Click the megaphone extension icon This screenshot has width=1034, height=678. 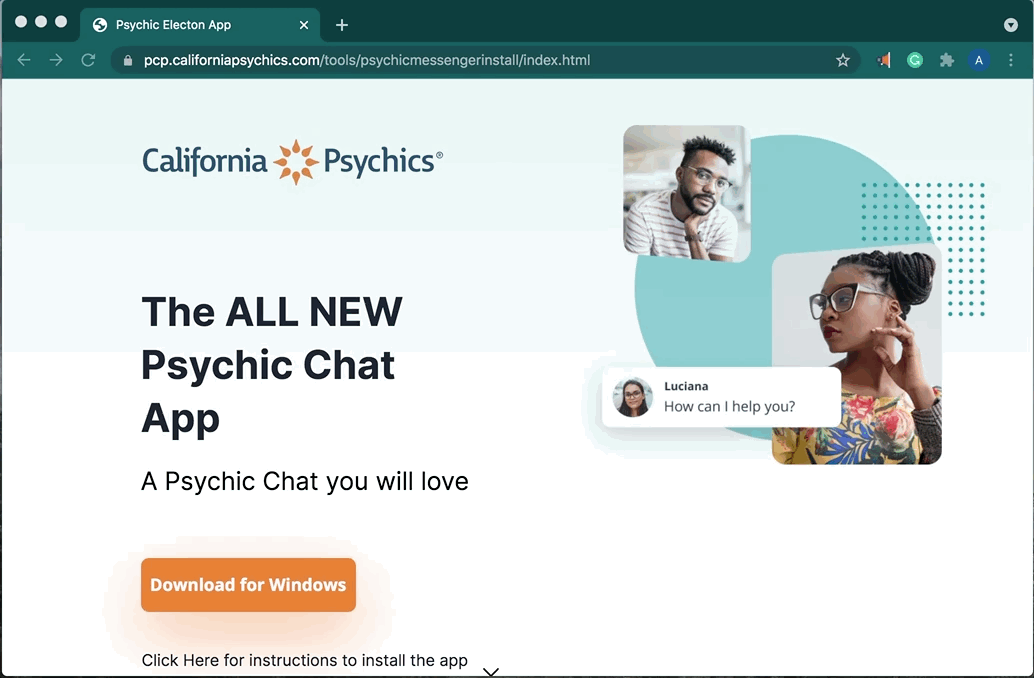coord(883,60)
